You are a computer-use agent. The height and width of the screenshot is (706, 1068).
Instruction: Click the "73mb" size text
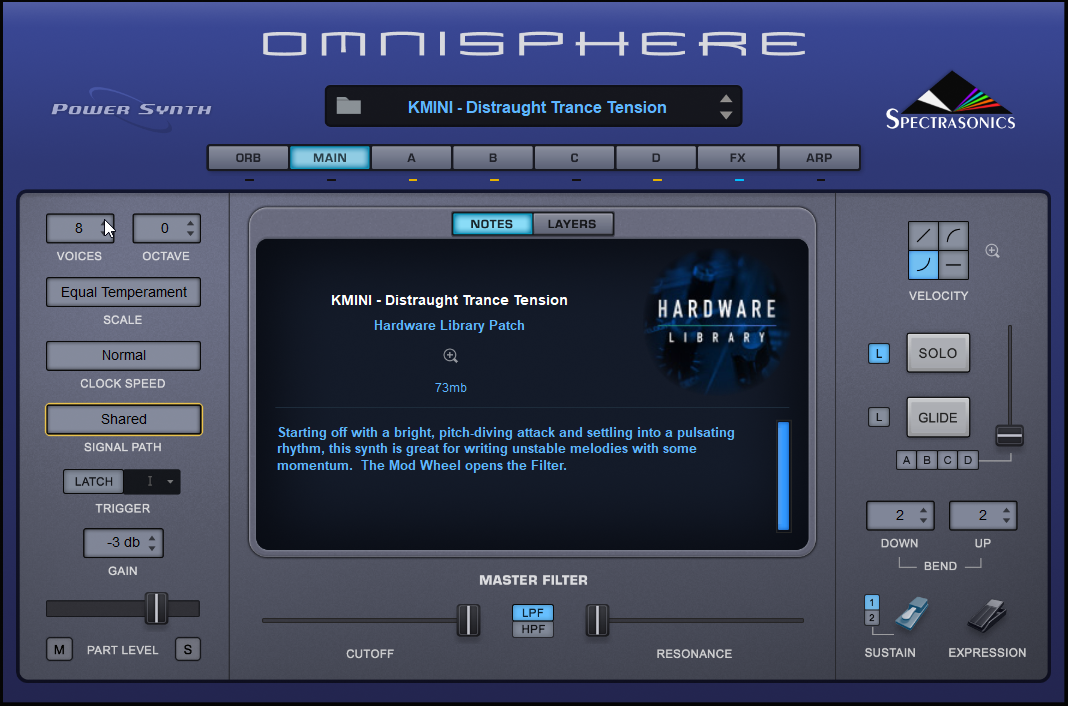[x=451, y=387]
